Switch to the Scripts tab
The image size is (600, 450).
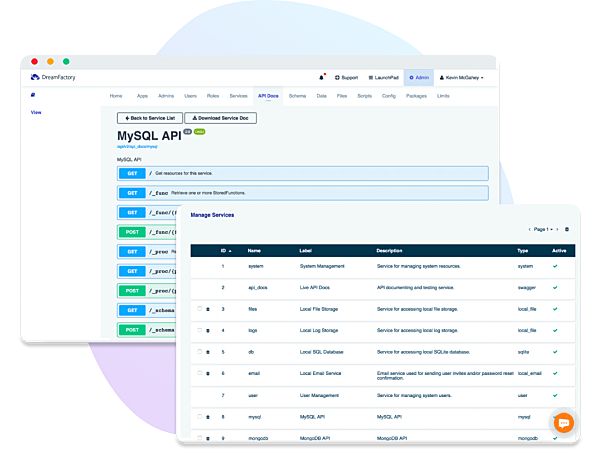(x=365, y=96)
